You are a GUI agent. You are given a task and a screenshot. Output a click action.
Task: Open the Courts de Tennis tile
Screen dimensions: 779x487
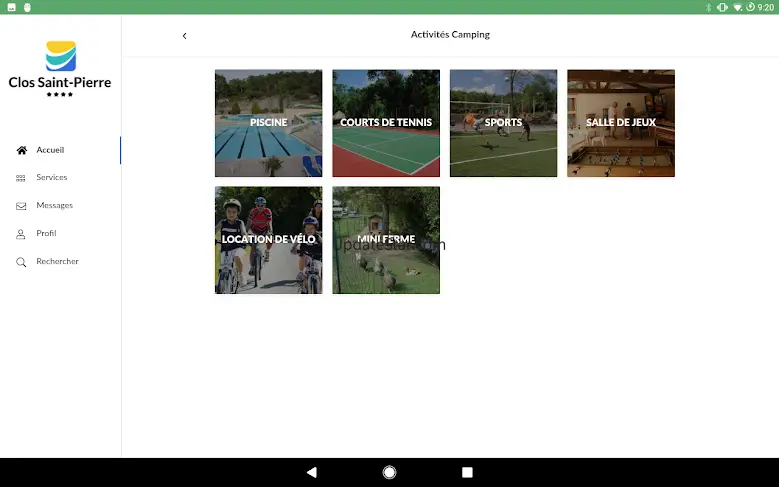click(x=386, y=123)
